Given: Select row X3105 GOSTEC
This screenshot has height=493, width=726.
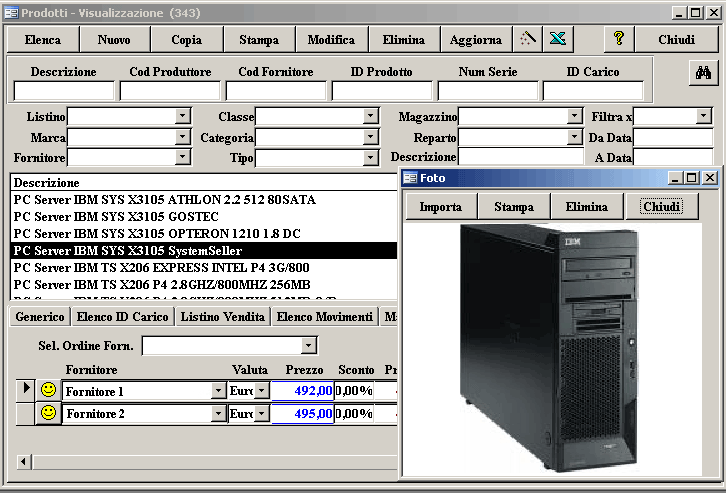Looking at the screenshot, I should click(204, 217).
